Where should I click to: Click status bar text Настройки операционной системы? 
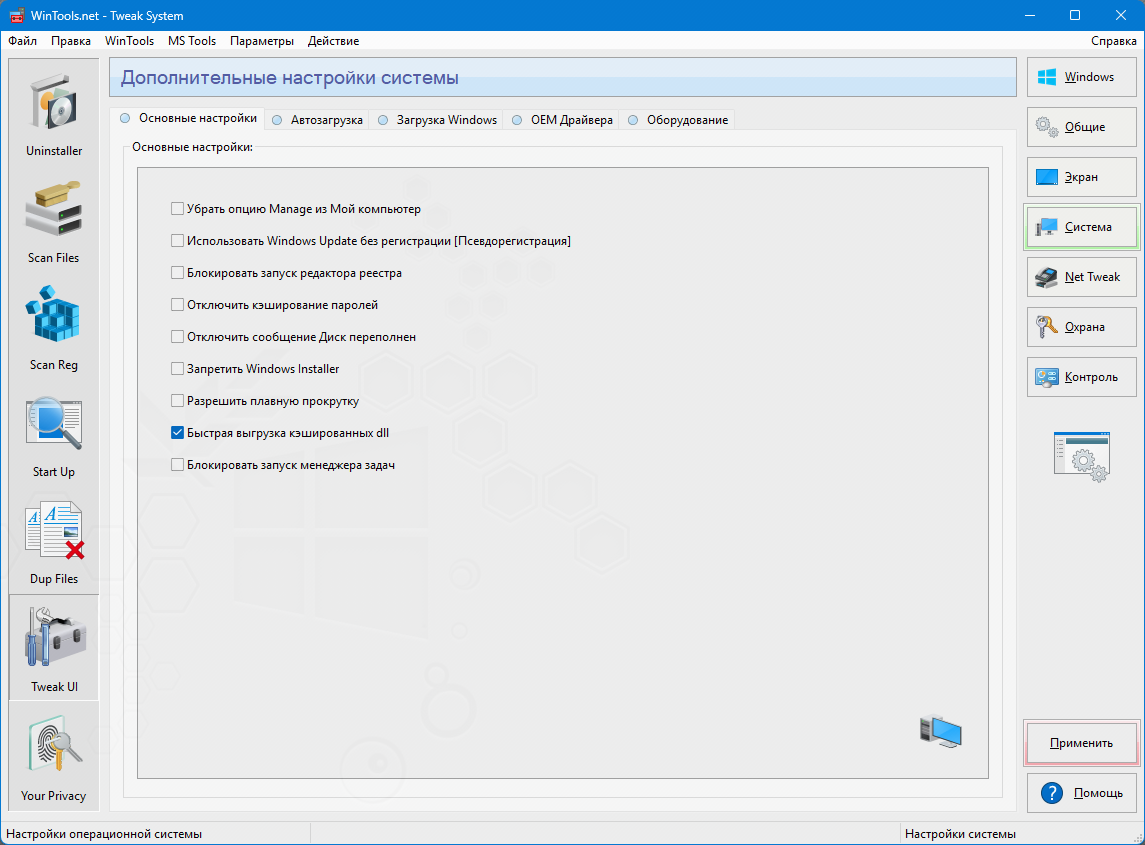(x=104, y=834)
